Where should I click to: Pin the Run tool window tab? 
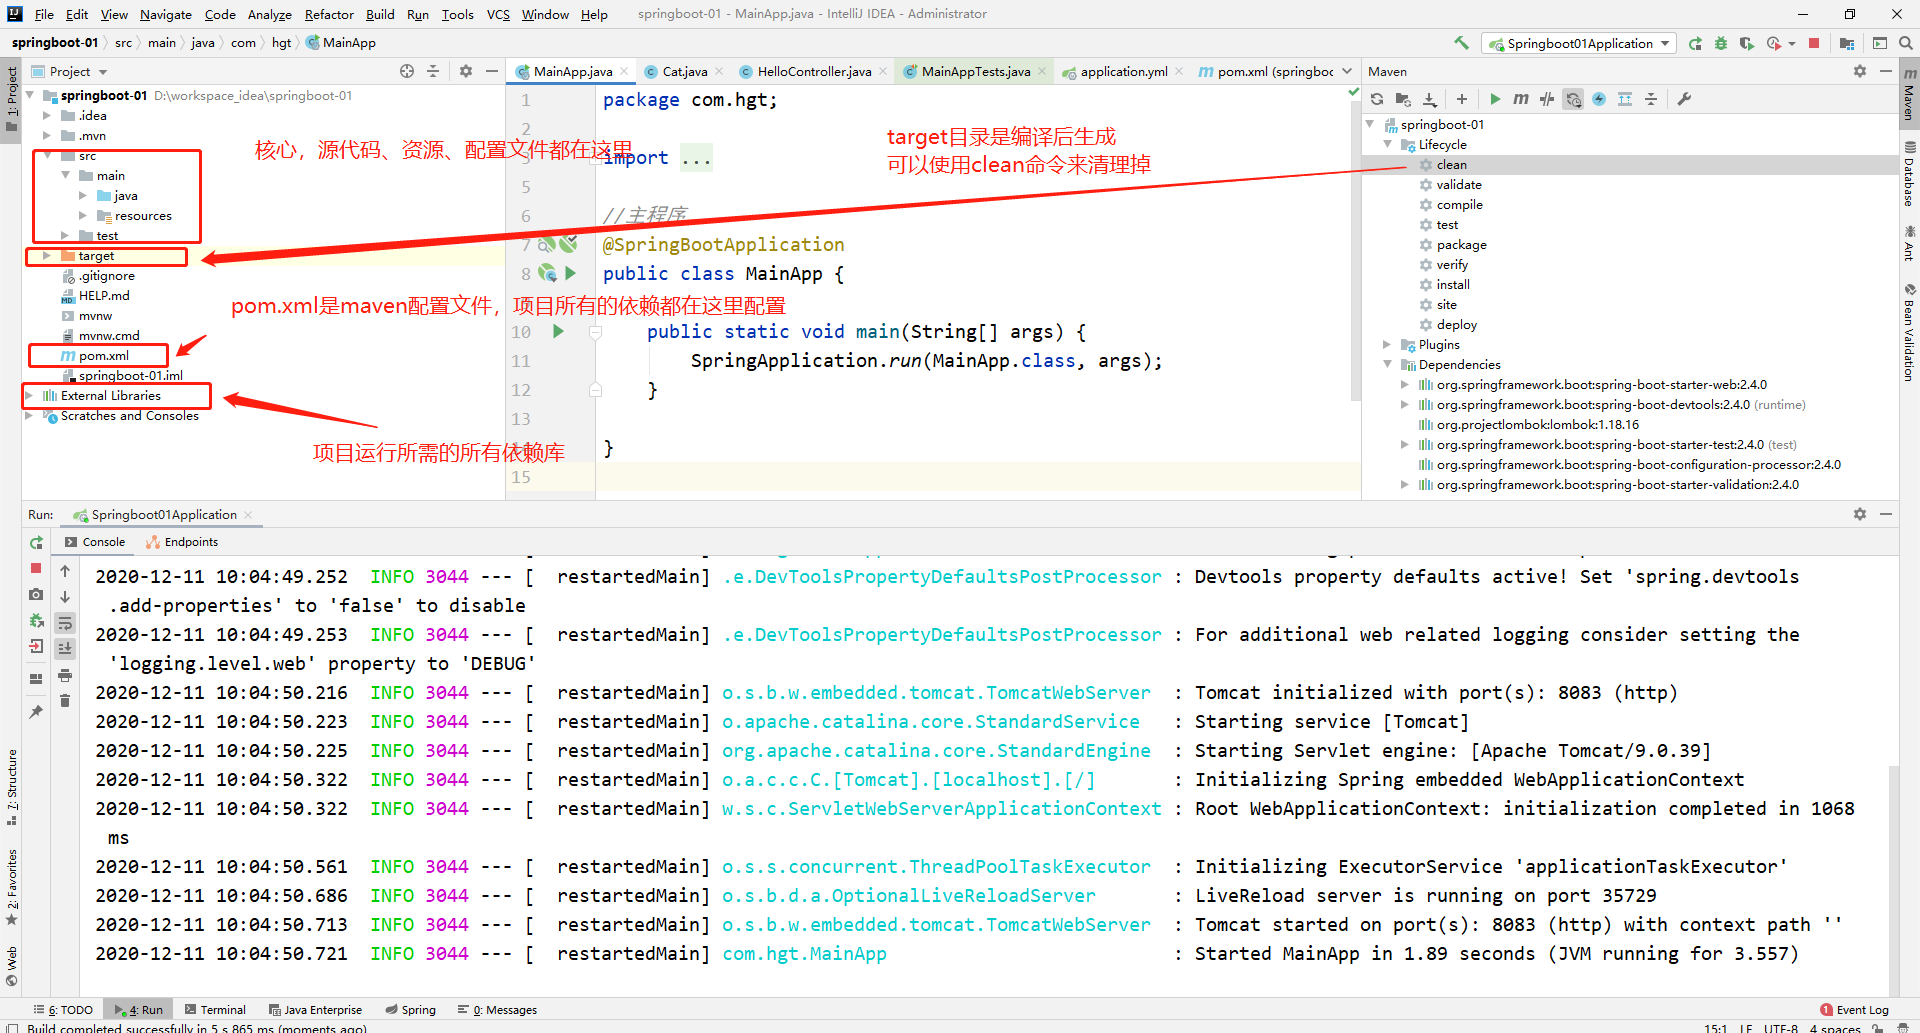[36, 712]
